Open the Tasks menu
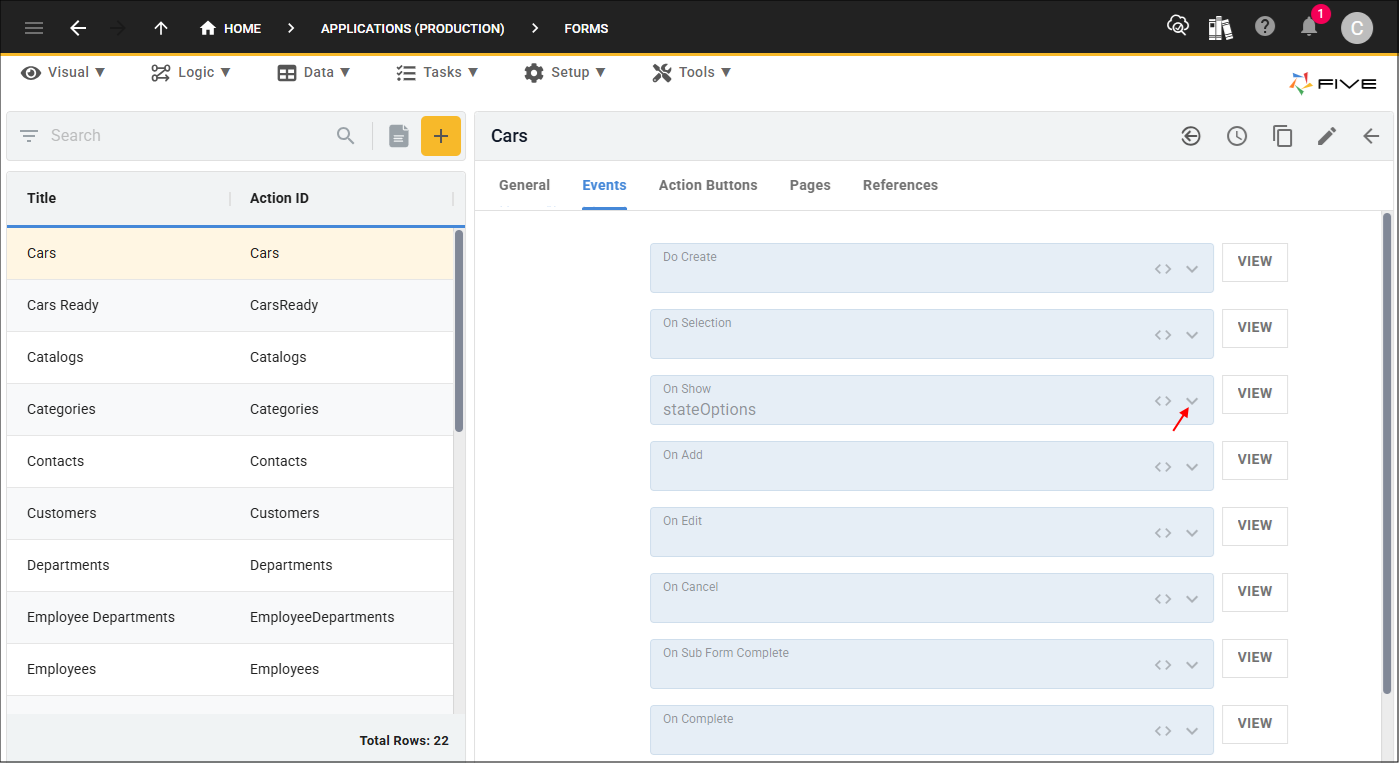 pyautogui.click(x=437, y=72)
